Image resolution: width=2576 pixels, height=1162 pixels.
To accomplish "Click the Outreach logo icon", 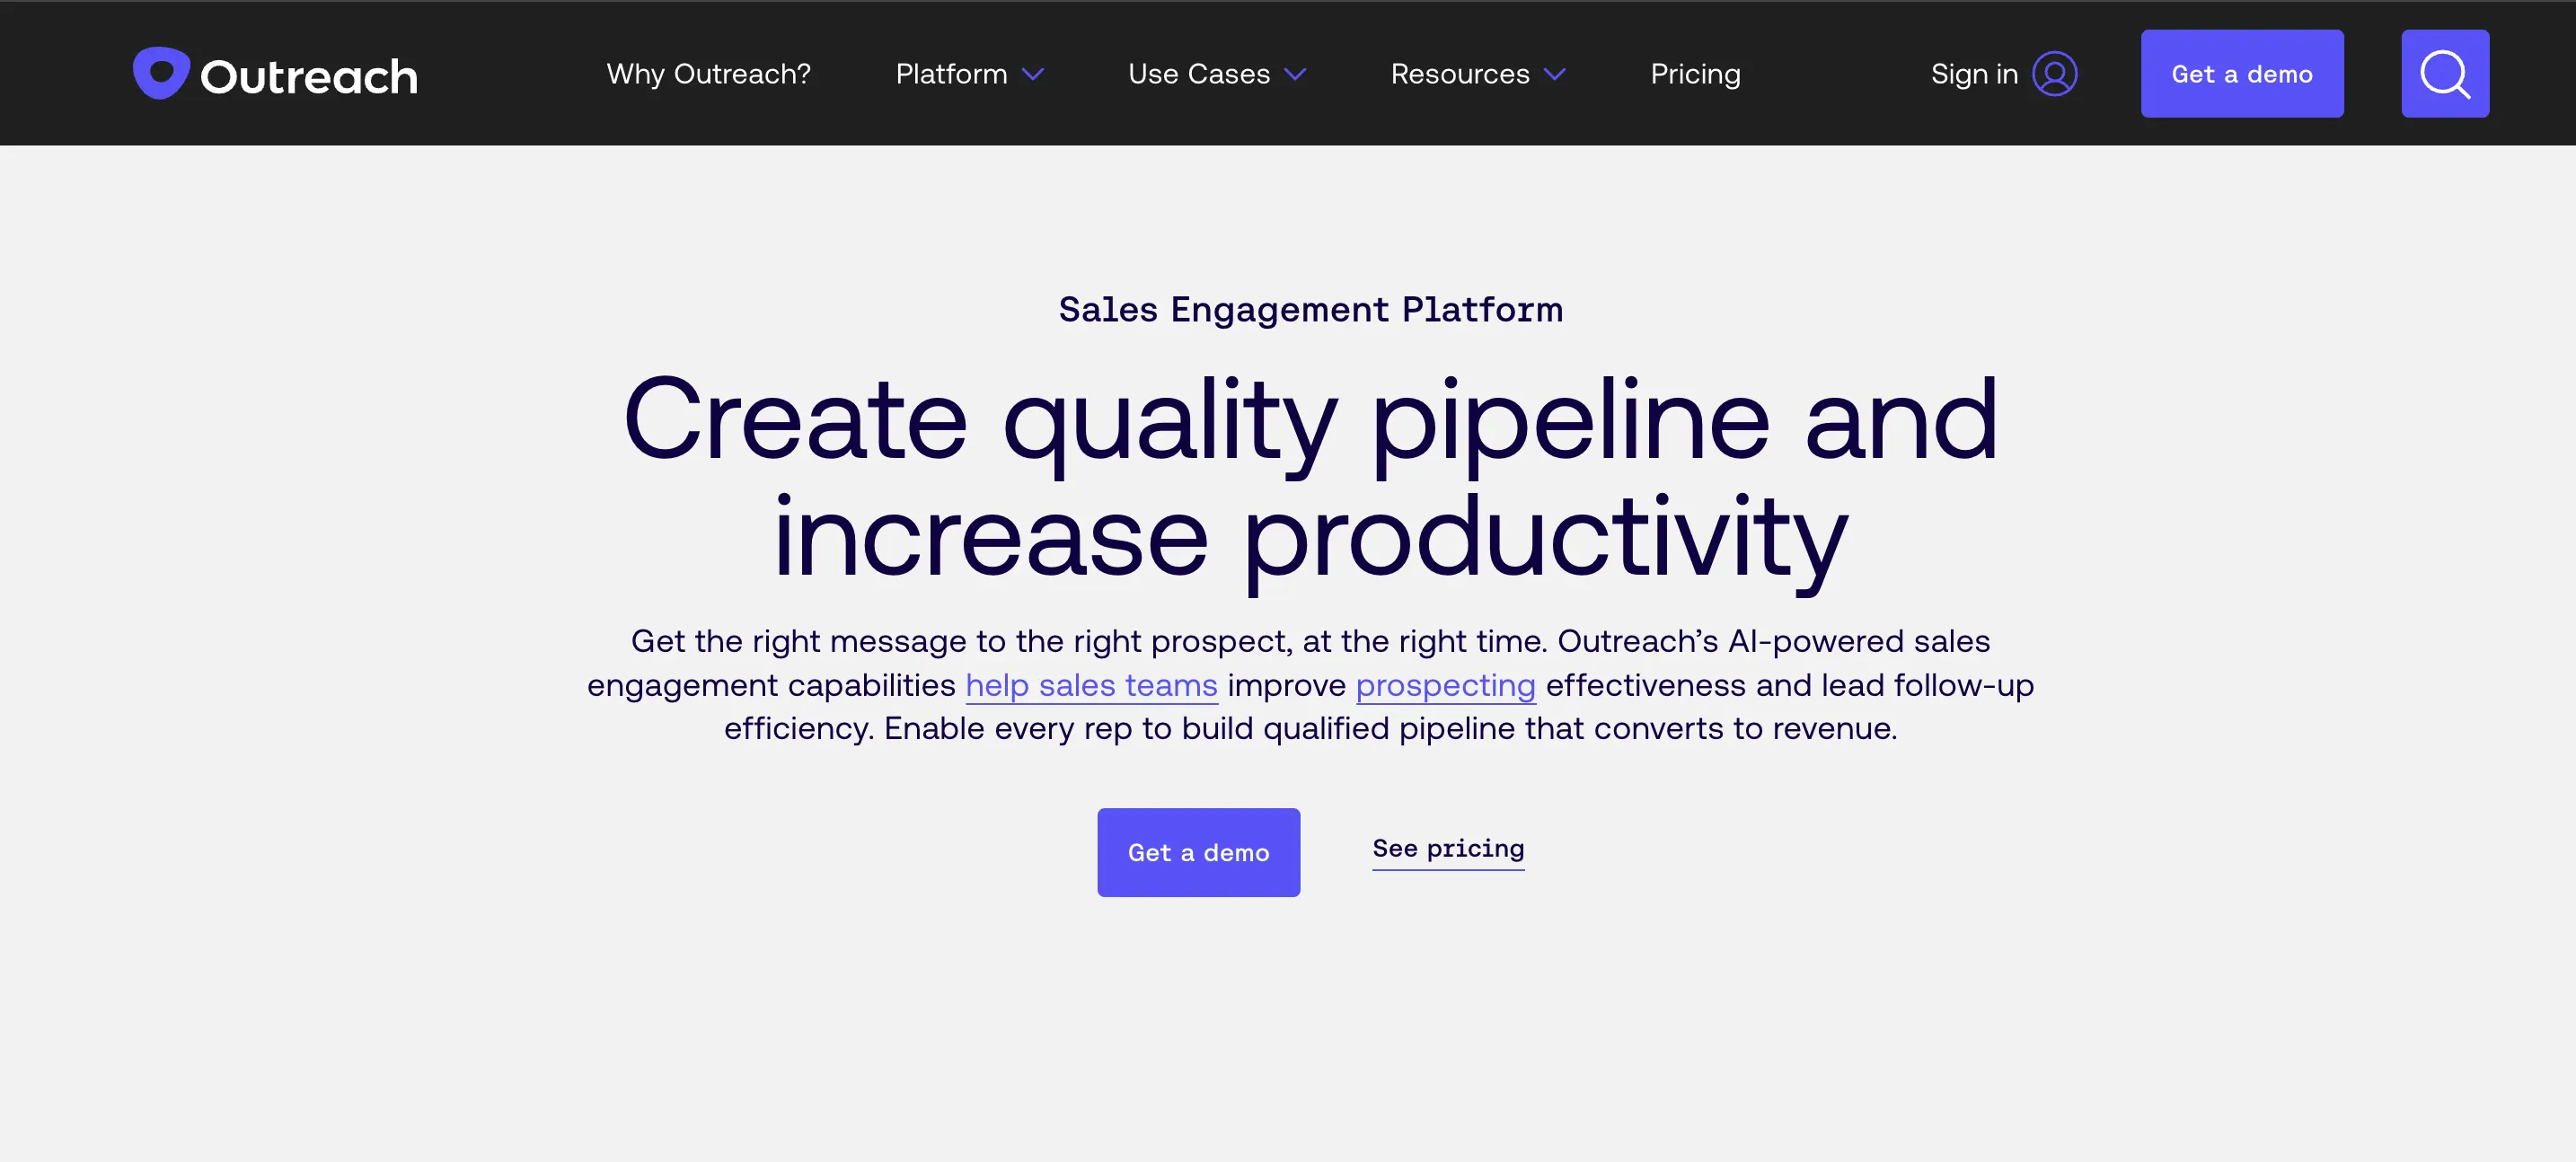I will 162,72.
